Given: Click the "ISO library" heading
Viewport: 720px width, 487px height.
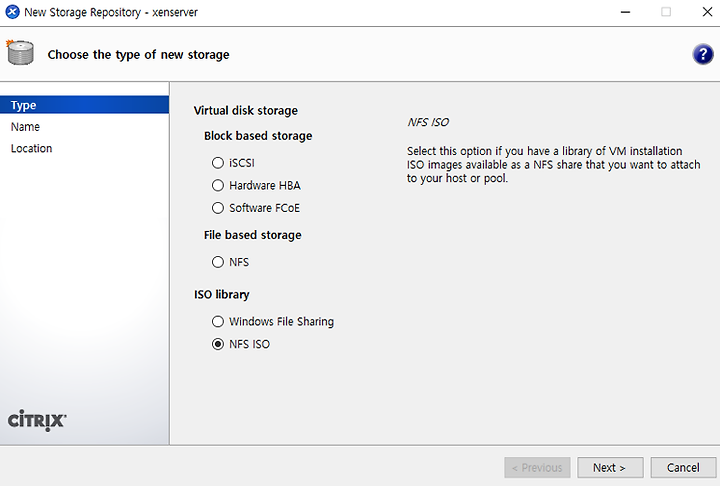Looking at the screenshot, I should [x=222, y=294].
